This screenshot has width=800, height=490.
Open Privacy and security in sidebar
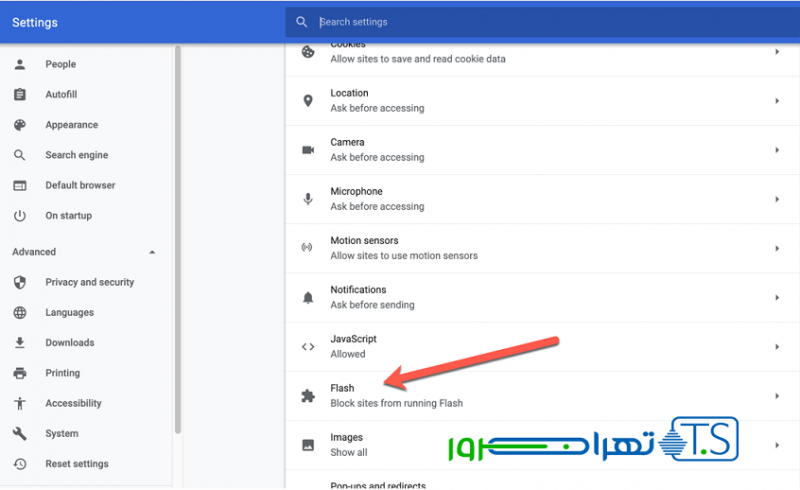(89, 282)
